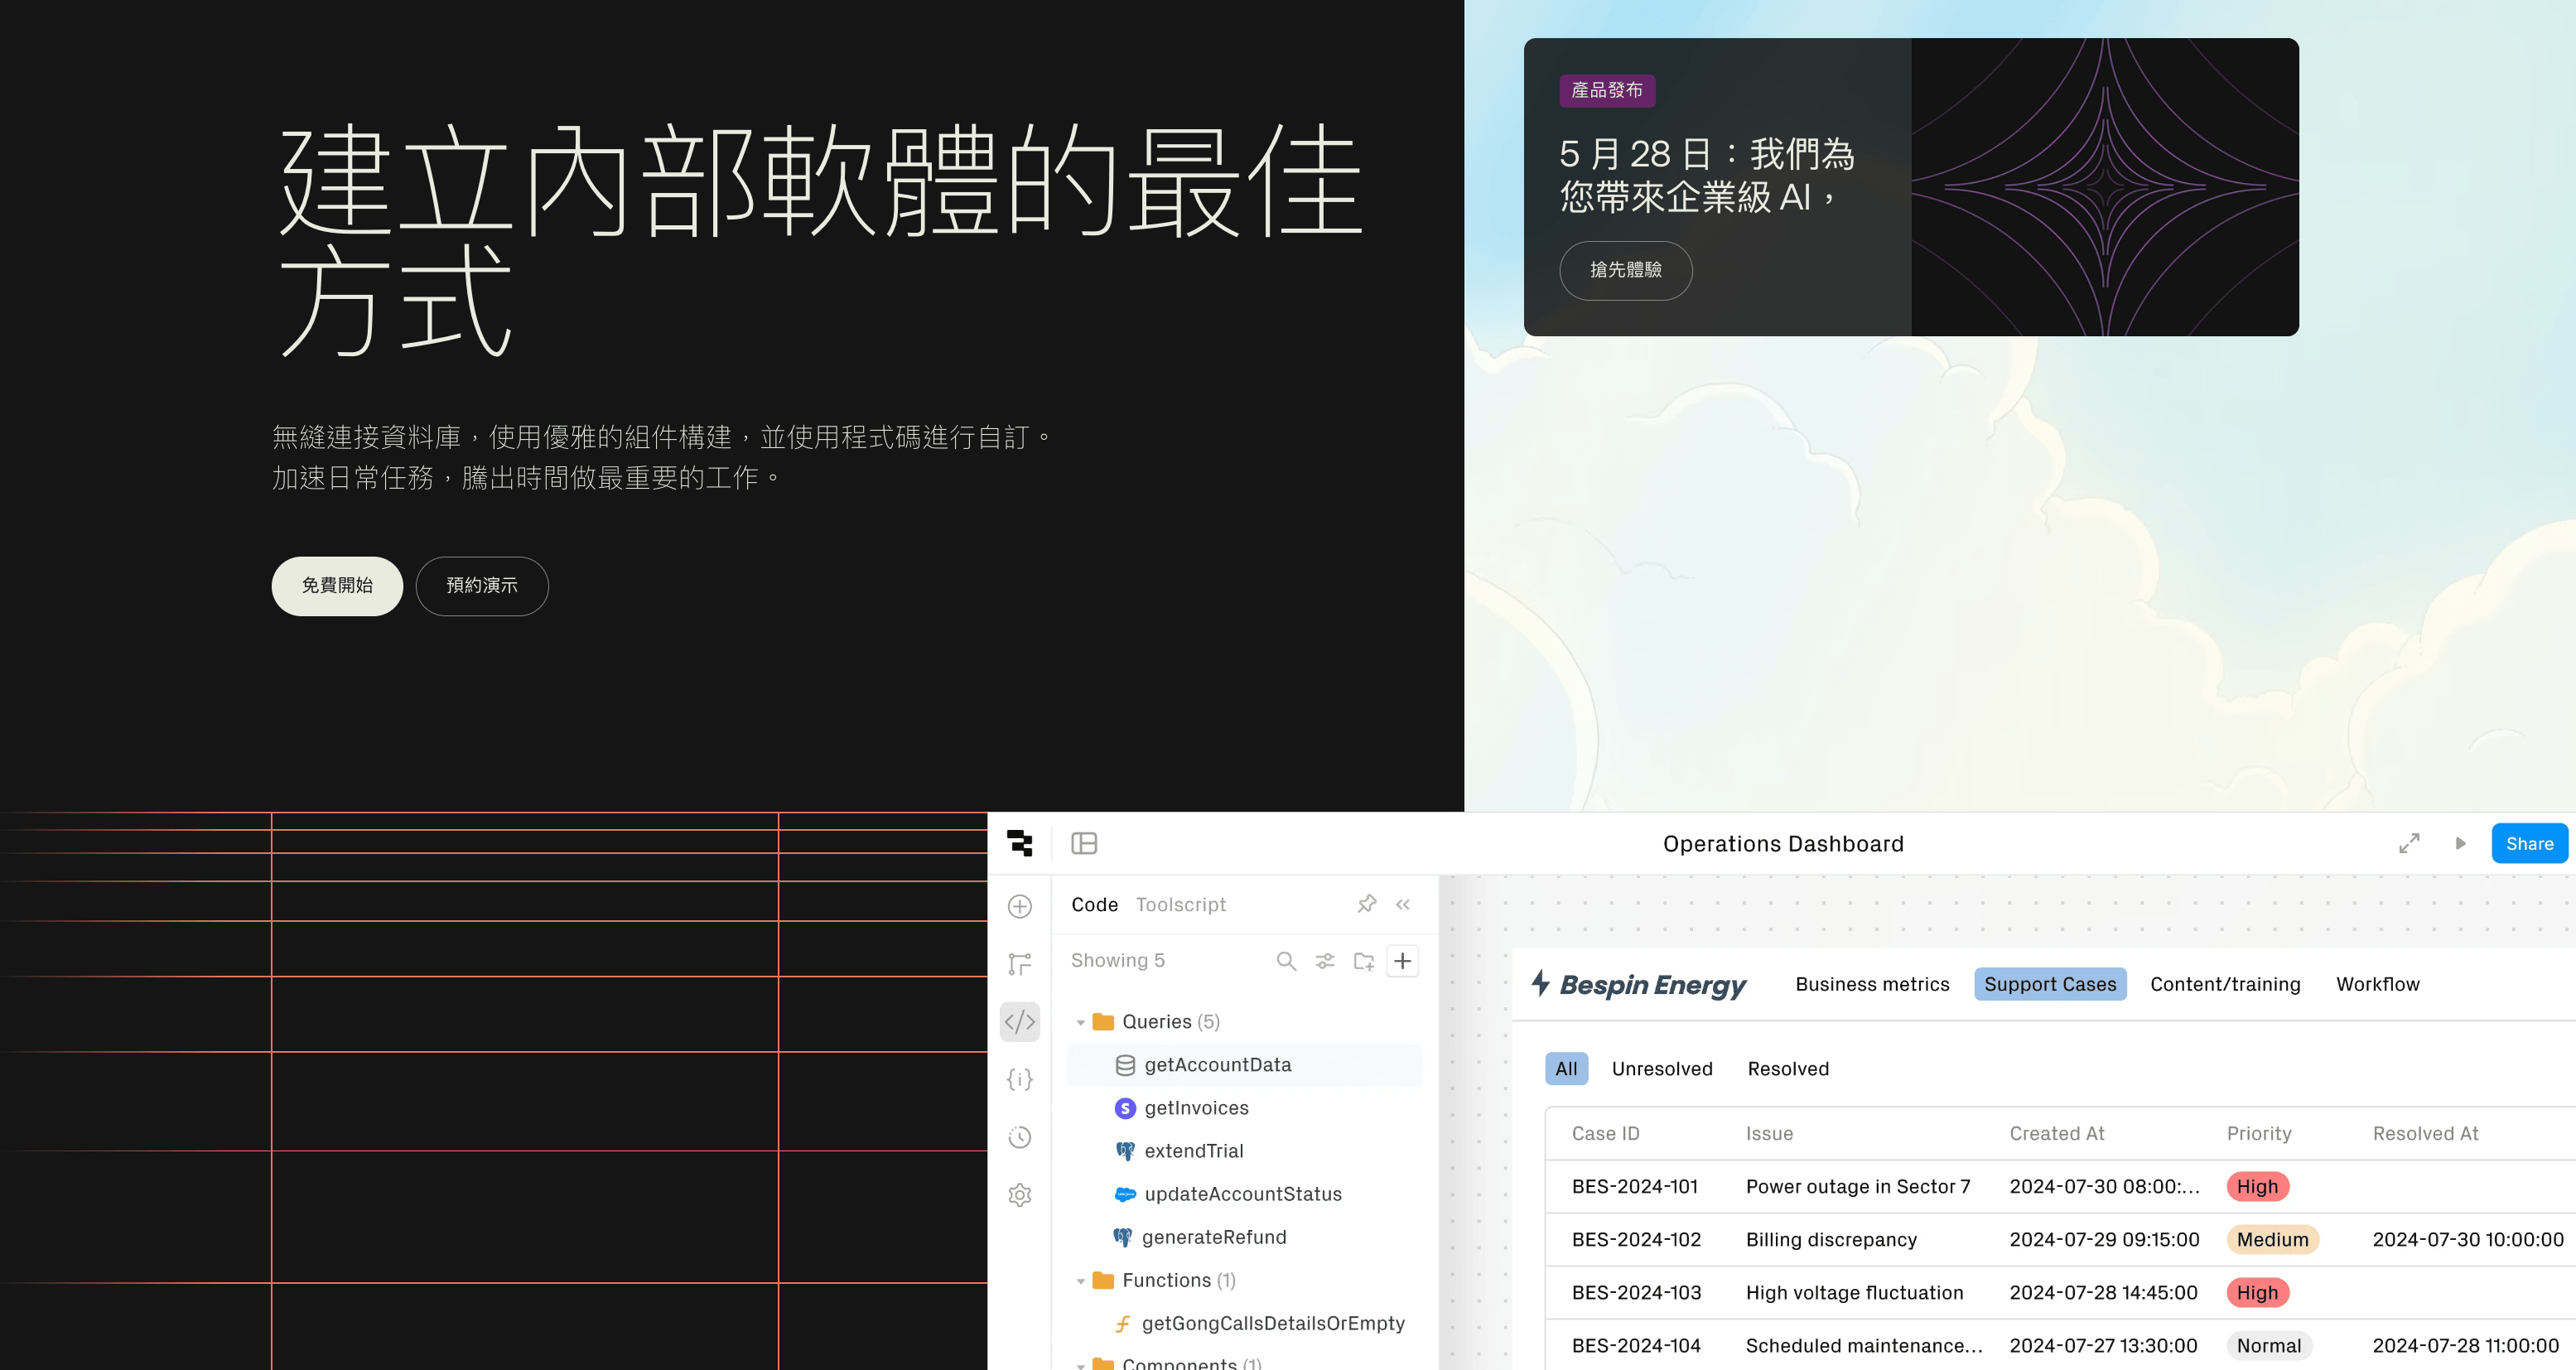Click the function icon next to getGongCallsDetailsOrEmpty

(x=1123, y=1324)
